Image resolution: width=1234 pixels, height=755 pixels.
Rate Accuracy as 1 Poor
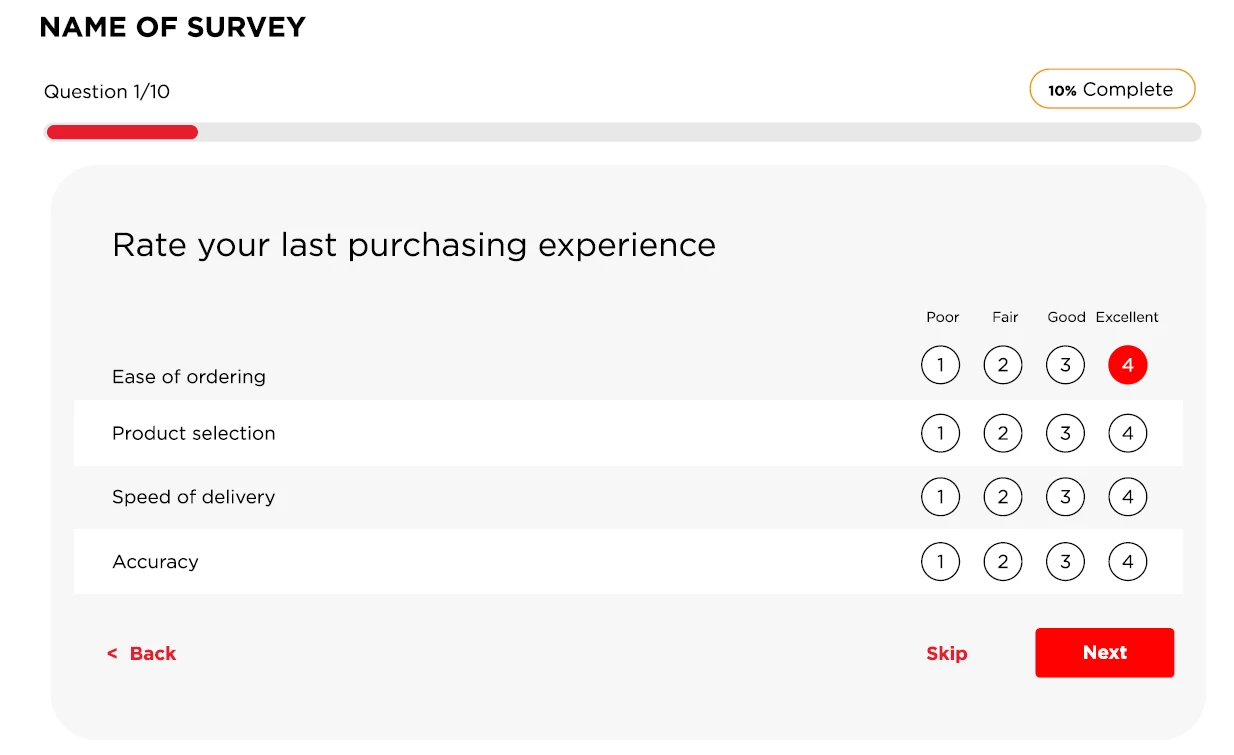[940, 562]
